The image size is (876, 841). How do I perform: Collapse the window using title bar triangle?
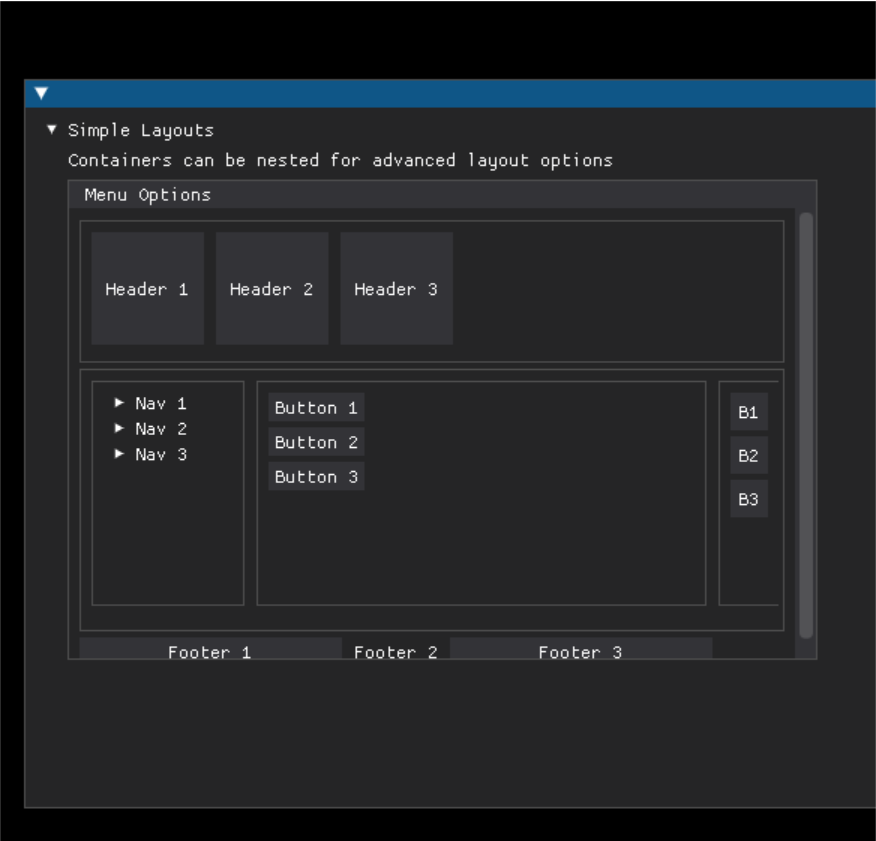[x=41, y=93]
